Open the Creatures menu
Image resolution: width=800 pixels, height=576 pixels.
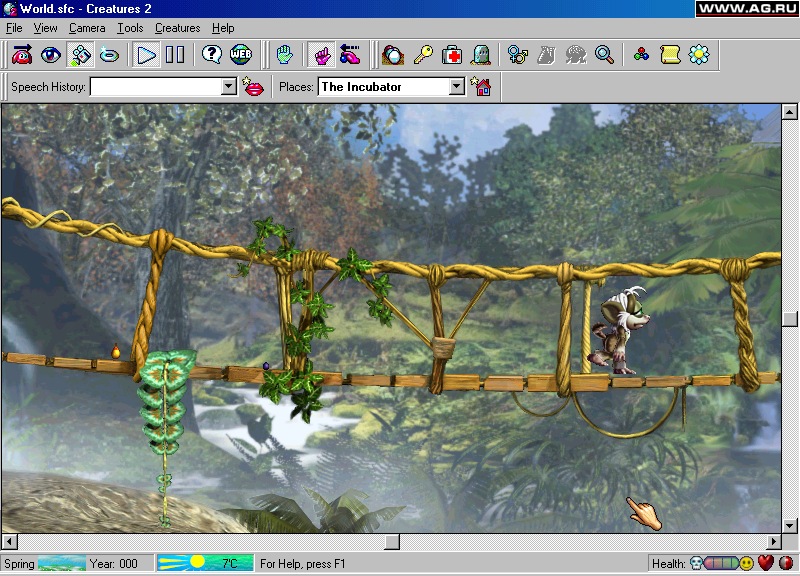click(x=177, y=28)
